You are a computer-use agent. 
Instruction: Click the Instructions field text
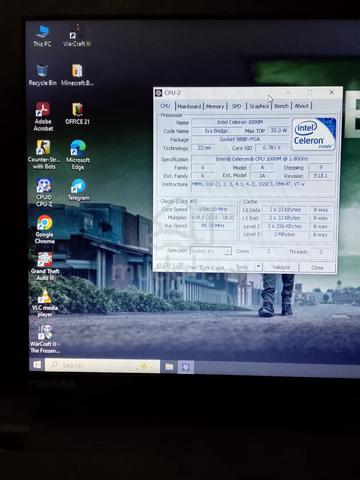[262, 187]
